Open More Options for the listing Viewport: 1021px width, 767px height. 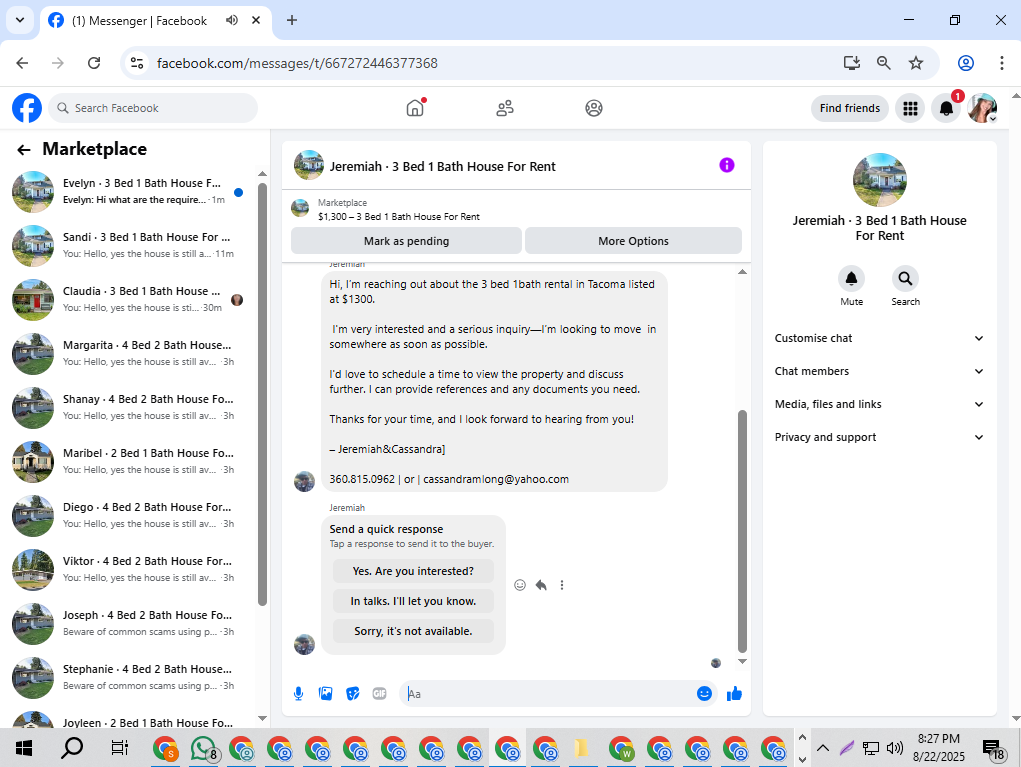click(x=633, y=241)
